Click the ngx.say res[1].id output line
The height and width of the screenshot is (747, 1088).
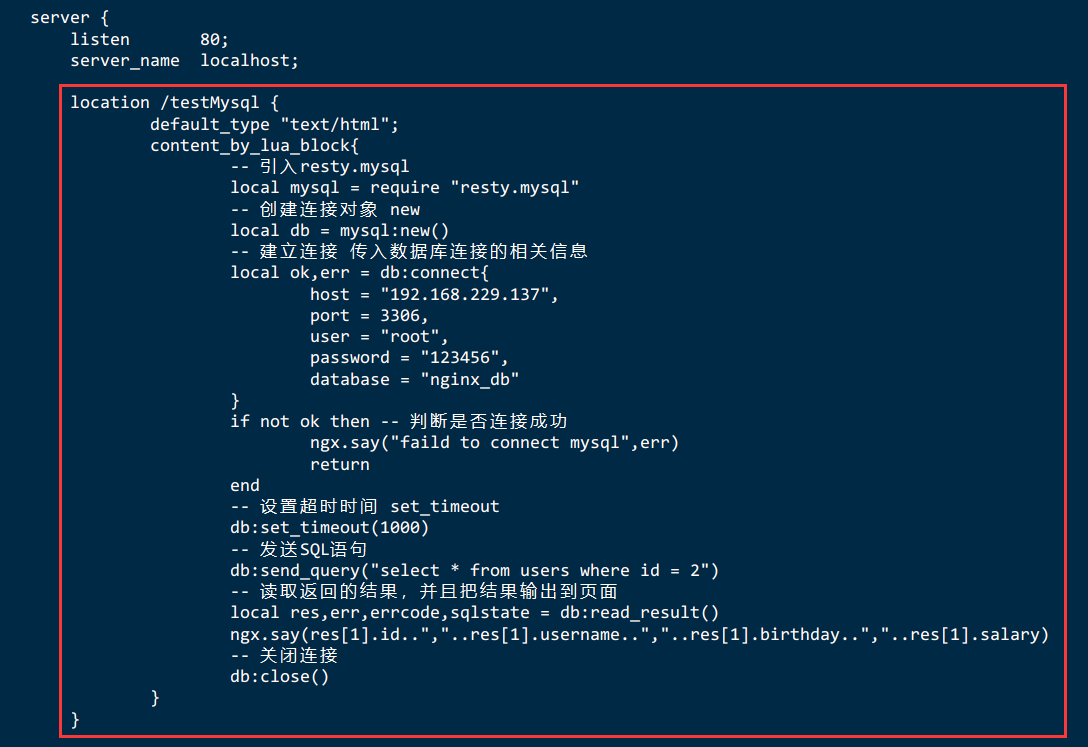tap(639, 635)
